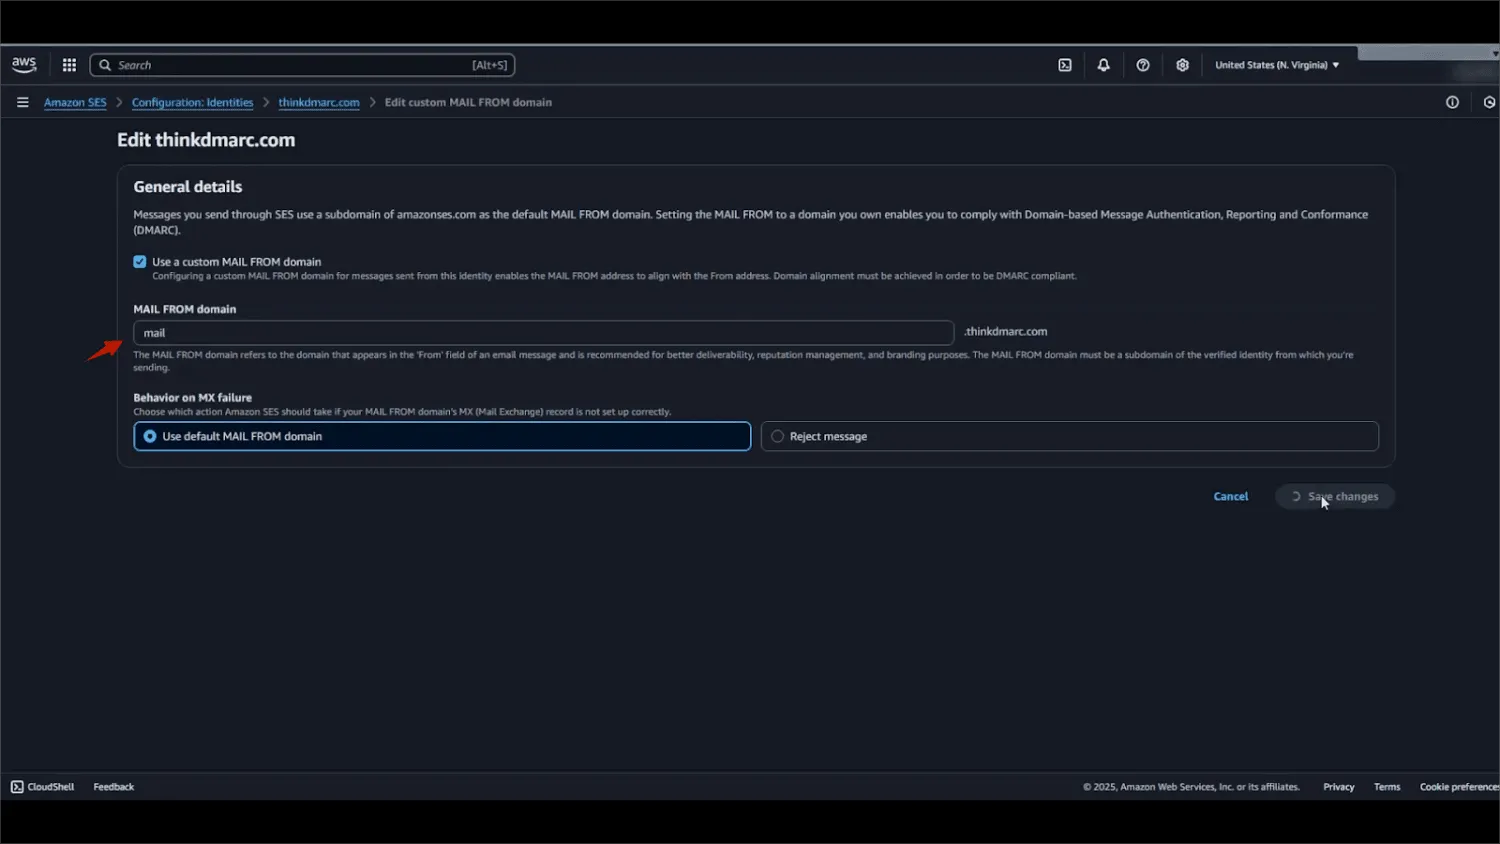The image size is (1500, 844).
Task: Select the Reject message option
Action: pos(1070,436)
